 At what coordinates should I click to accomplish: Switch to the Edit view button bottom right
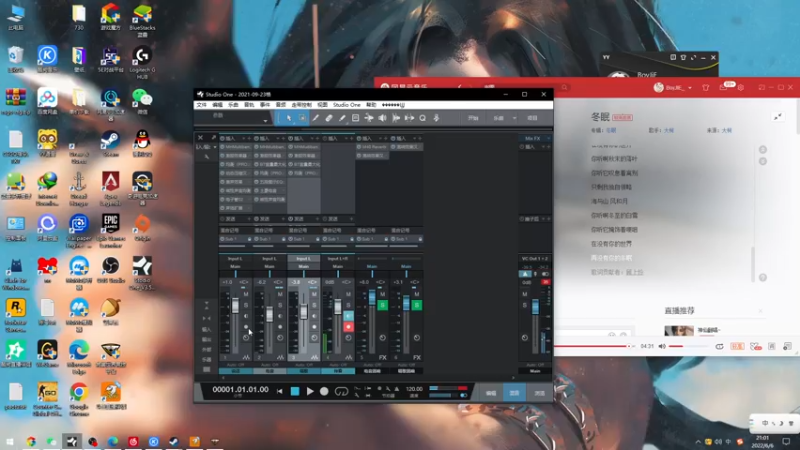pos(491,393)
